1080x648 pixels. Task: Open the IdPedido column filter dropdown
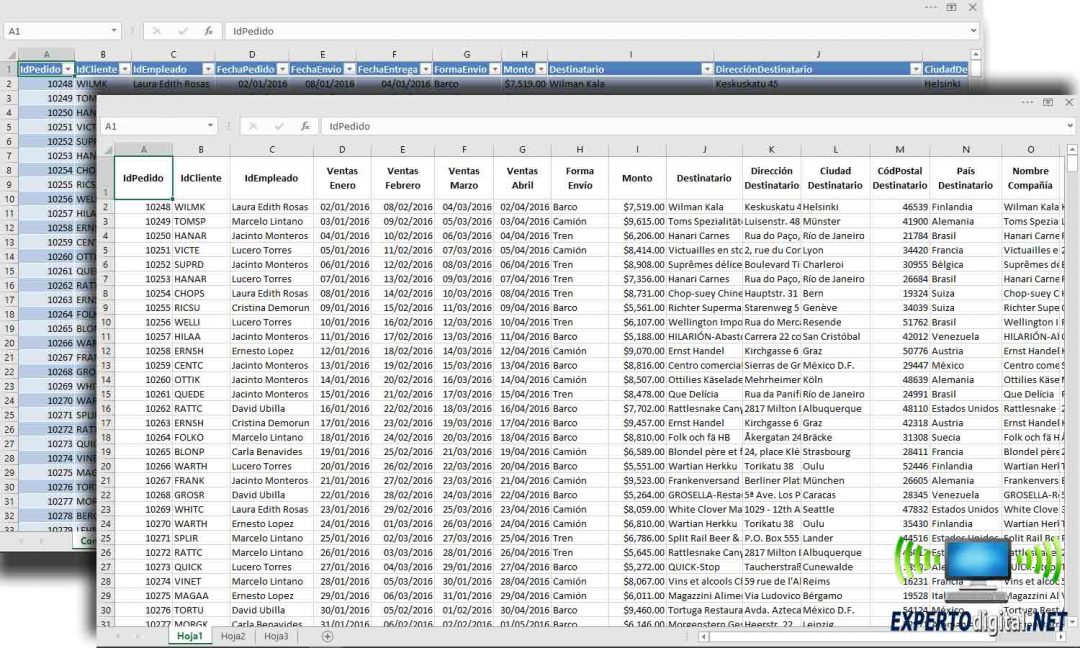[68, 69]
